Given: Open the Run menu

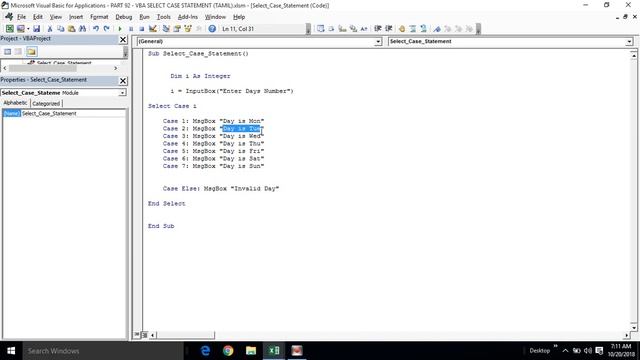Looking at the screenshot, I should click(144, 17).
